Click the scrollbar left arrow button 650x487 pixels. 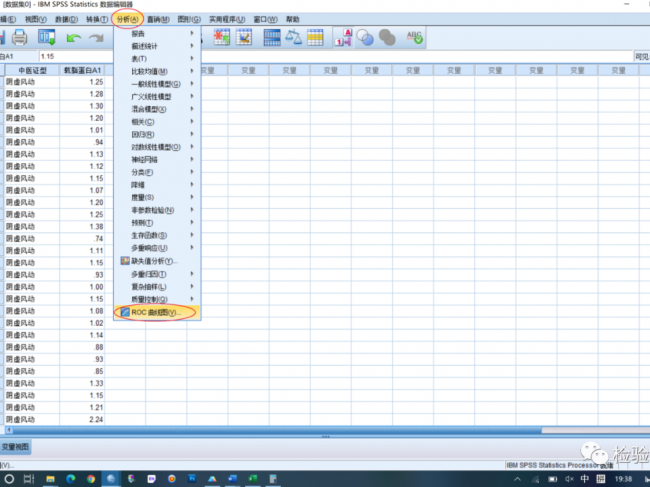tap(8, 430)
